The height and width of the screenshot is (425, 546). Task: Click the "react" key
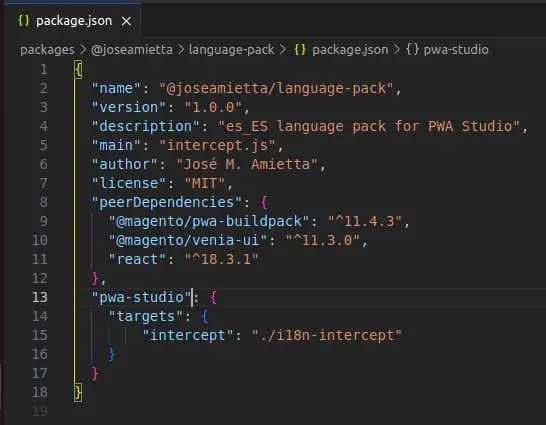coord(137,259)
